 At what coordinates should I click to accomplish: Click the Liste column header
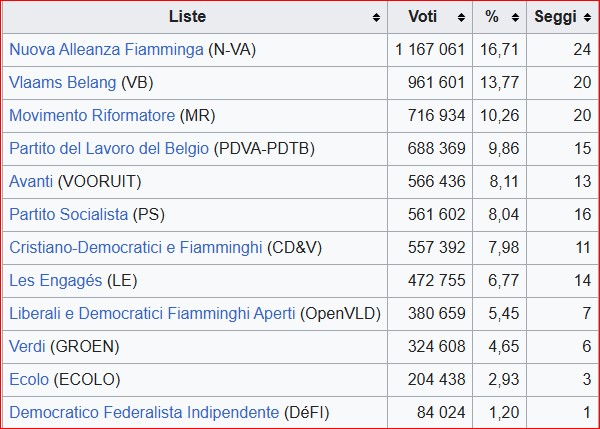pyautogui.click(x=187, y=17)
